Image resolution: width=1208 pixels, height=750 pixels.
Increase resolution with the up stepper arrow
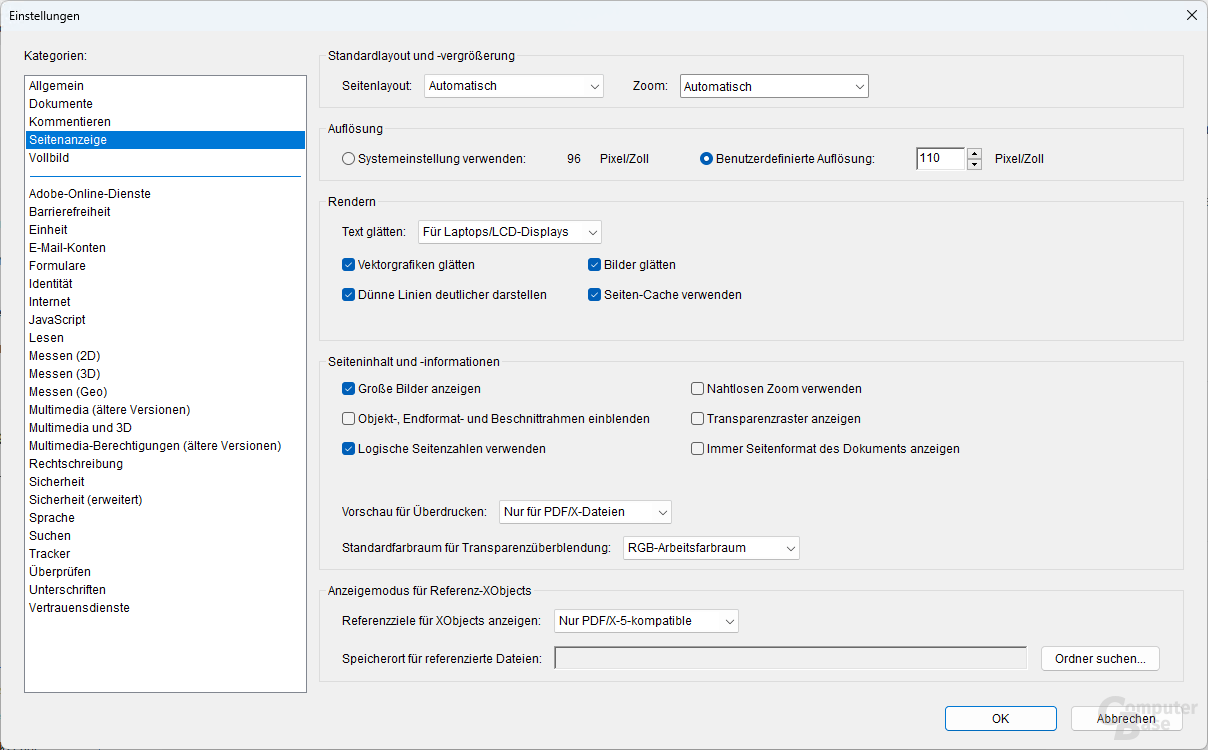coord(975,153)
